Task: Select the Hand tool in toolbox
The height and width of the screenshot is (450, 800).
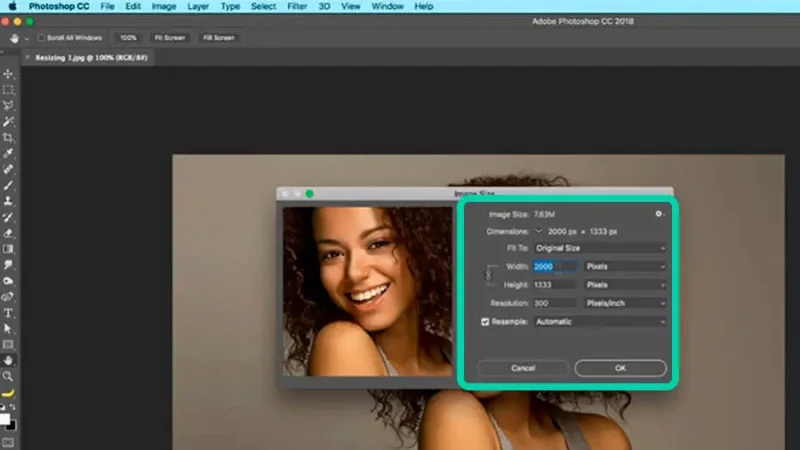Action: tap(8, 360)
